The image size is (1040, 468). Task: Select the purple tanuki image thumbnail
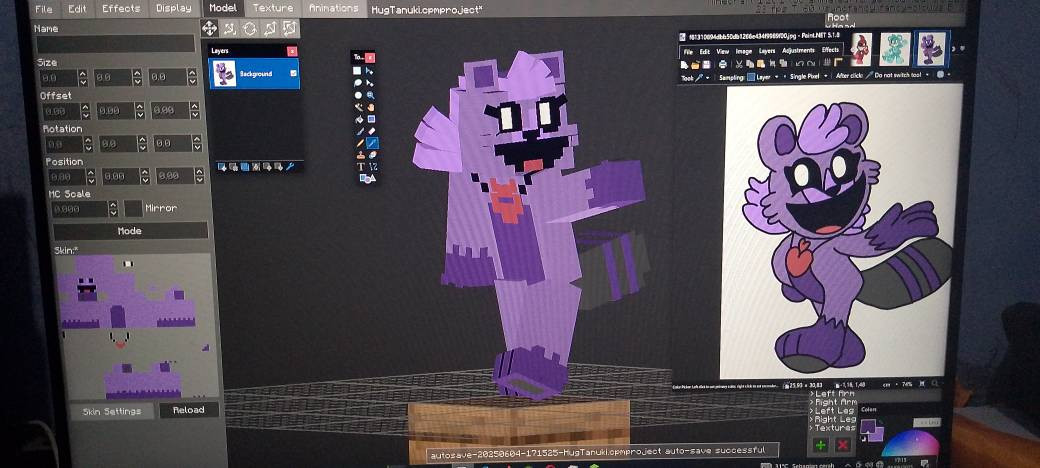pos(930,48)
